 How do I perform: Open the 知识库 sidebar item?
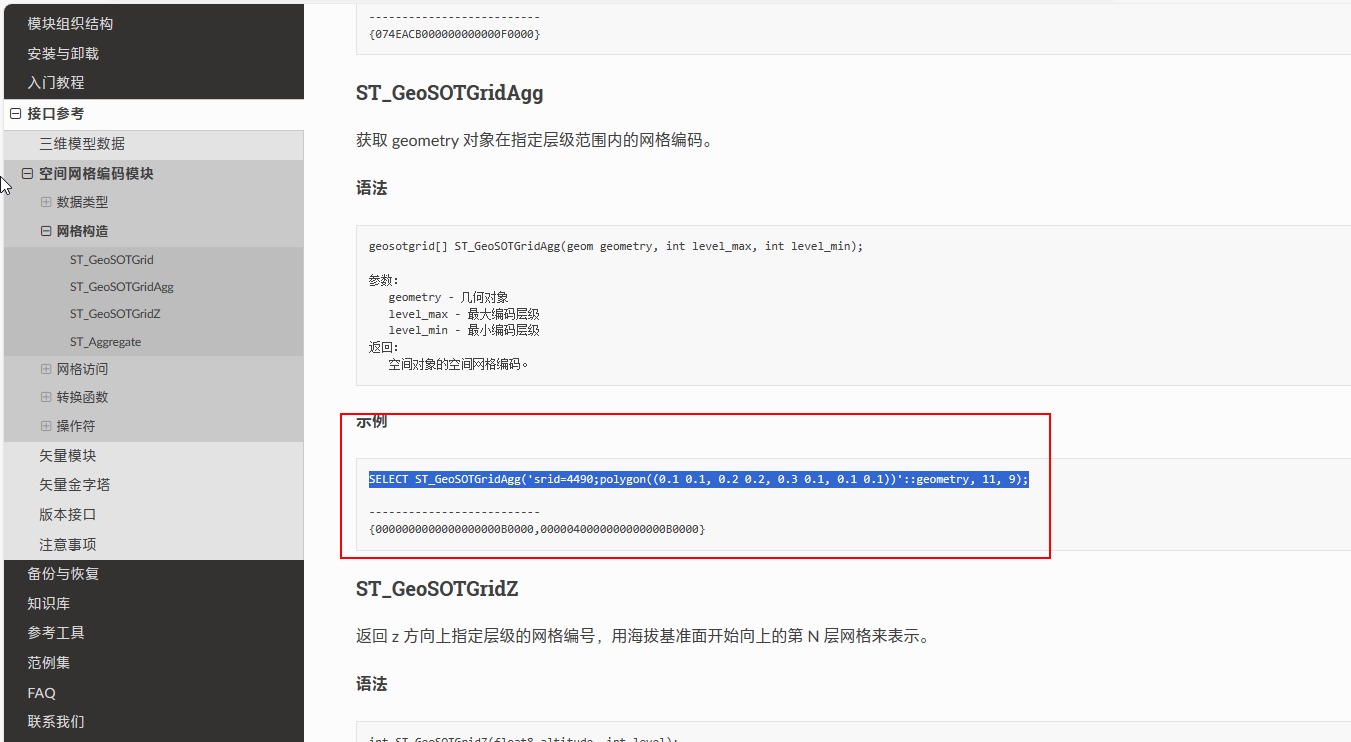(49, 604)
